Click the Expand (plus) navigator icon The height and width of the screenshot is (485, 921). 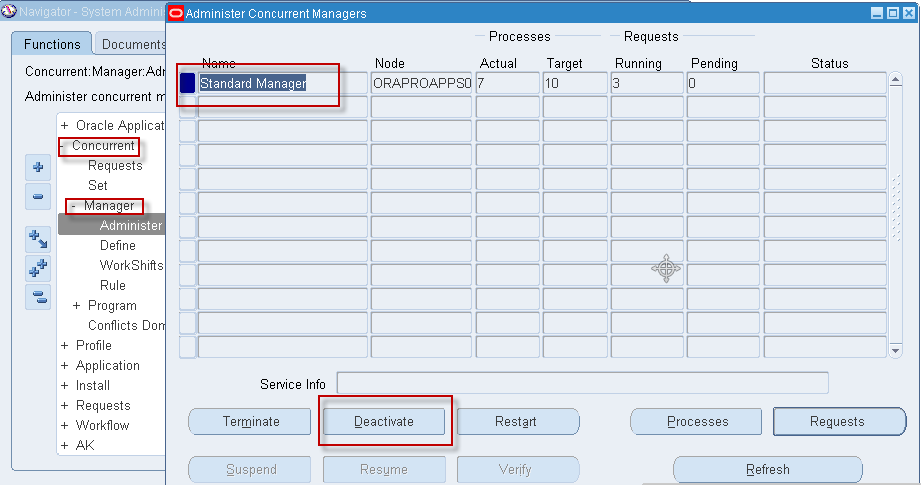(37, 168)
